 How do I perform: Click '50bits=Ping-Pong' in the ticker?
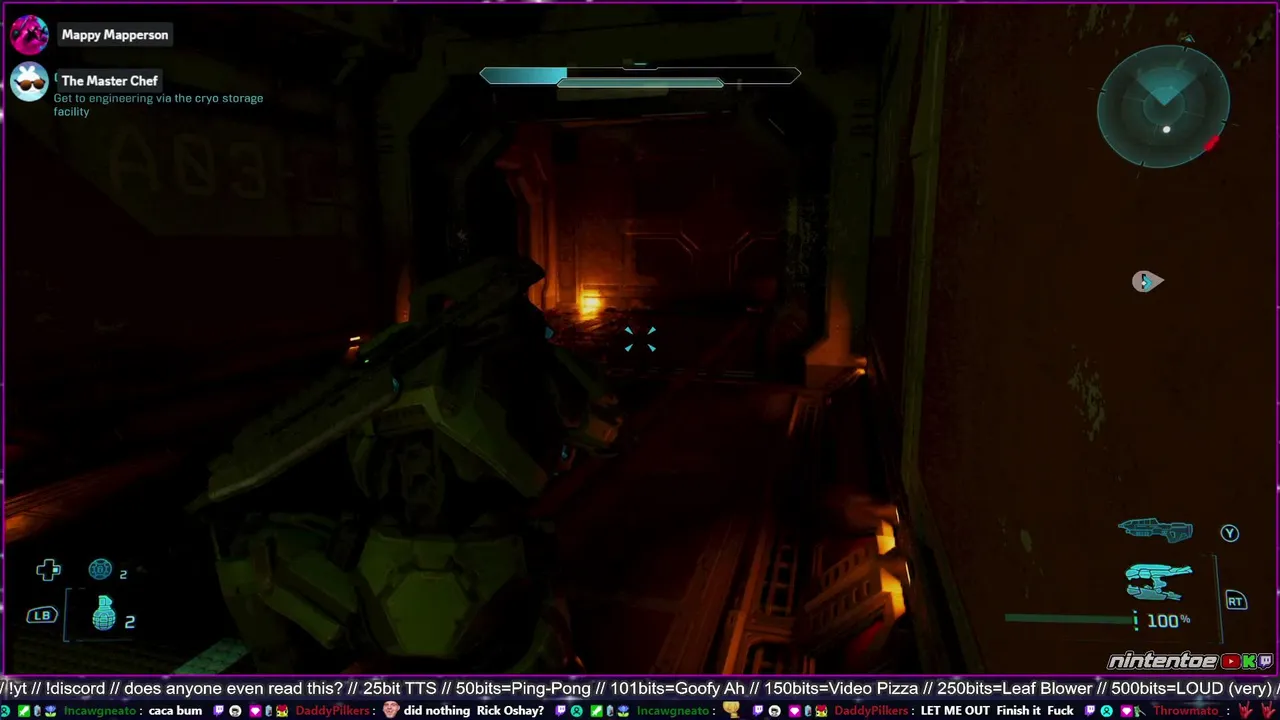523,688
